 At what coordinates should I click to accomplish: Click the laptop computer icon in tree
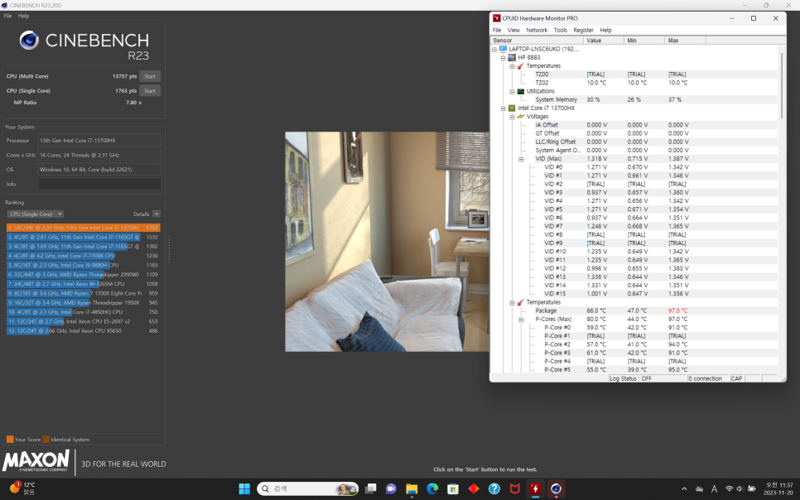point(503,49)
